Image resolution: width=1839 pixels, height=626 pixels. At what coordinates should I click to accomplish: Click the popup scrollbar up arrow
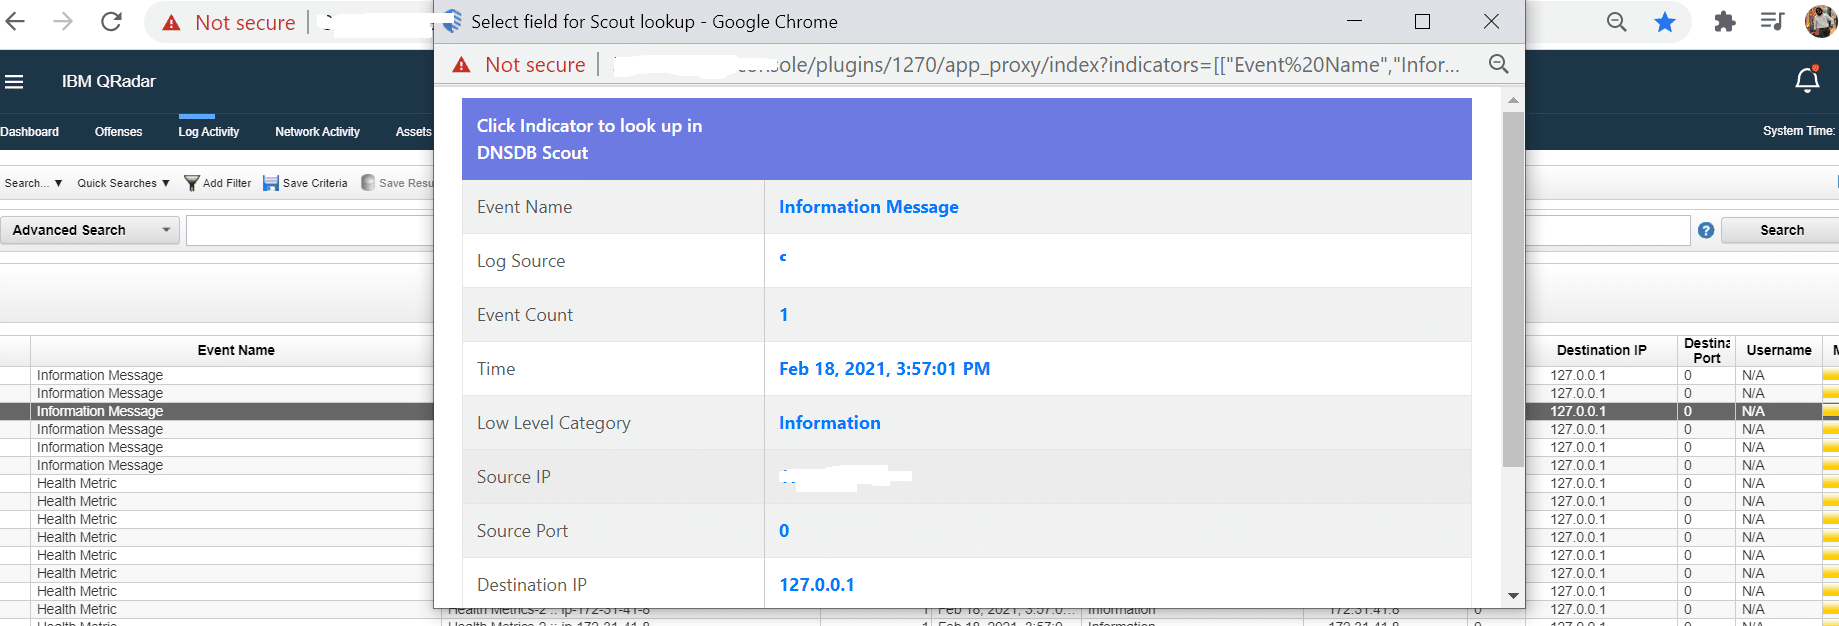[1513, 100]
